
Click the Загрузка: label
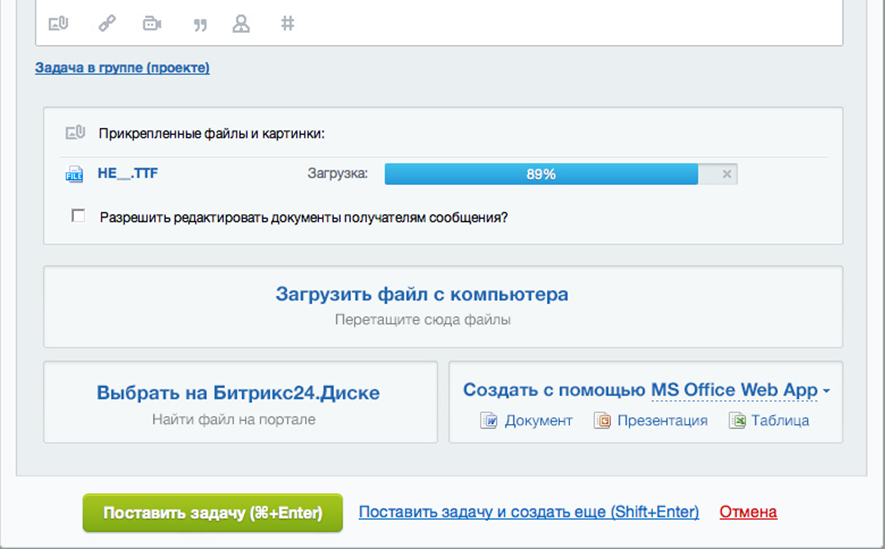click(338, 174)
